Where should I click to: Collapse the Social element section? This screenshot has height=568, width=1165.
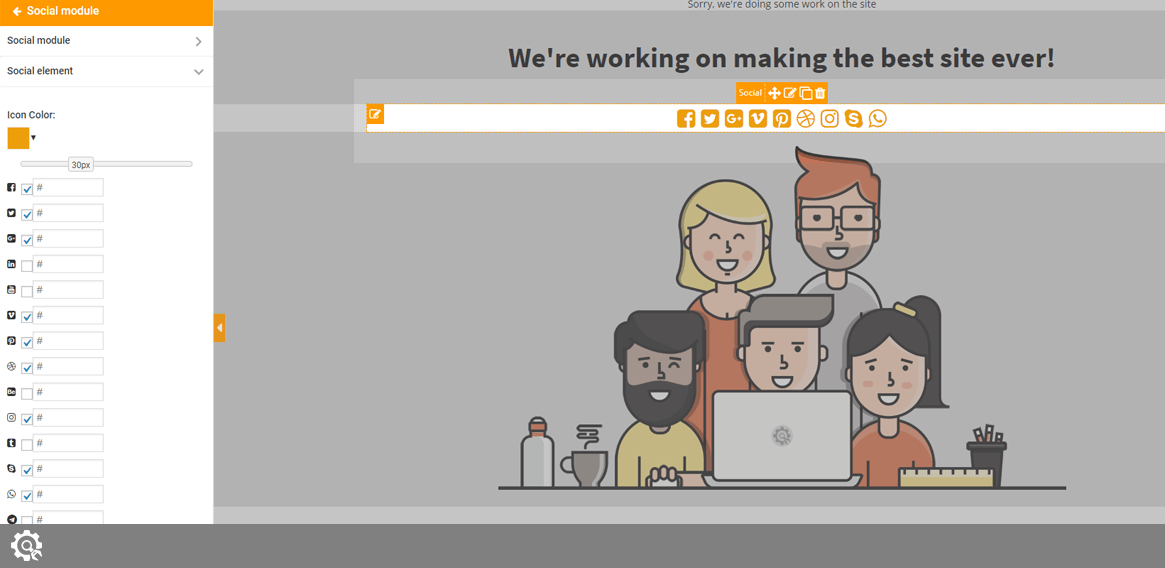pyautogui.click(x=106, y=71)
